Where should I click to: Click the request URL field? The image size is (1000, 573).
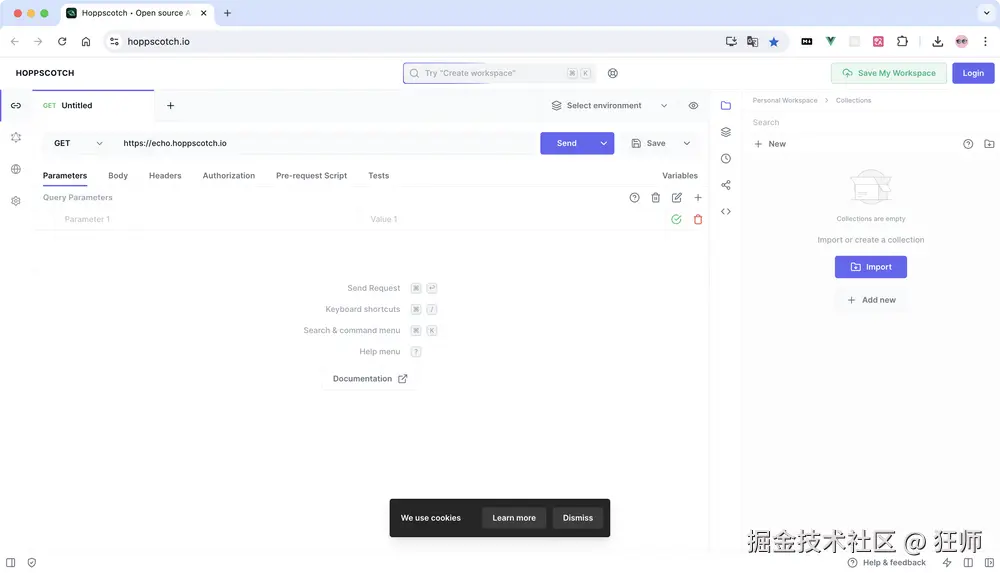click(325, 144)
